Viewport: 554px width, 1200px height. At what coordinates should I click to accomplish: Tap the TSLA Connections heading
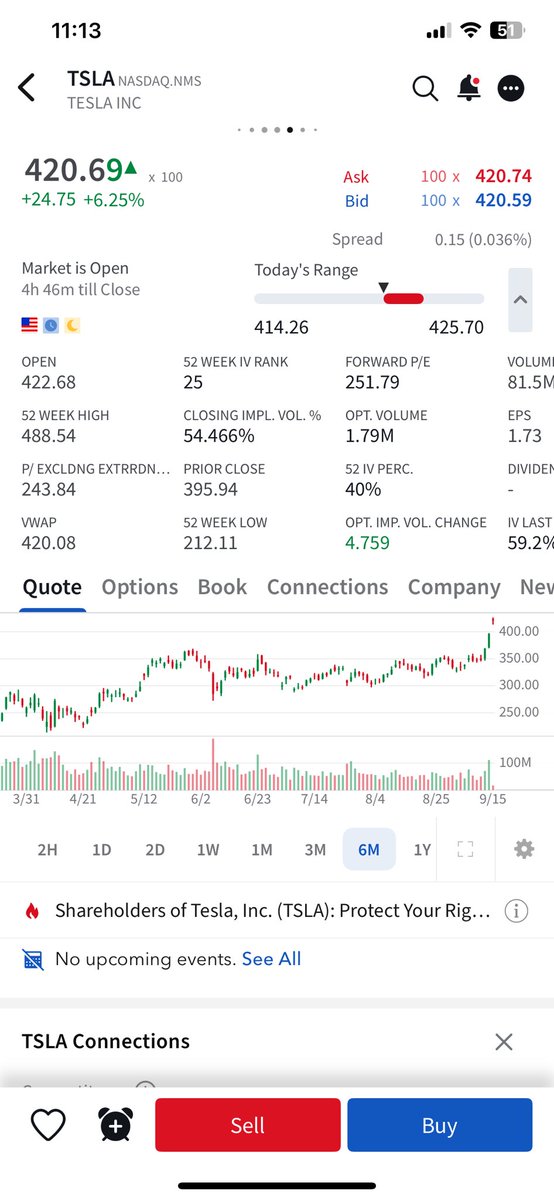[x=106, y=1041]
